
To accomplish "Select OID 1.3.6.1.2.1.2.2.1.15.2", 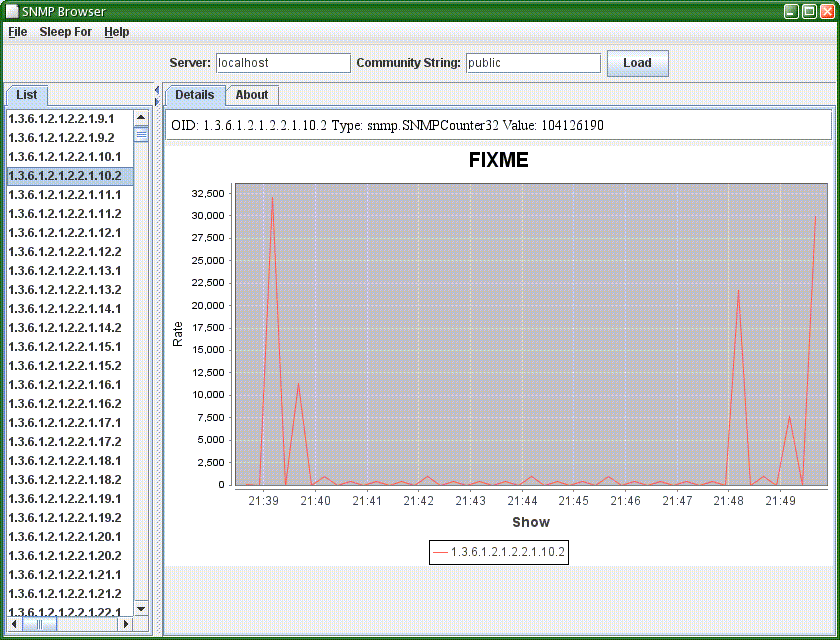I will click(70, 366).
